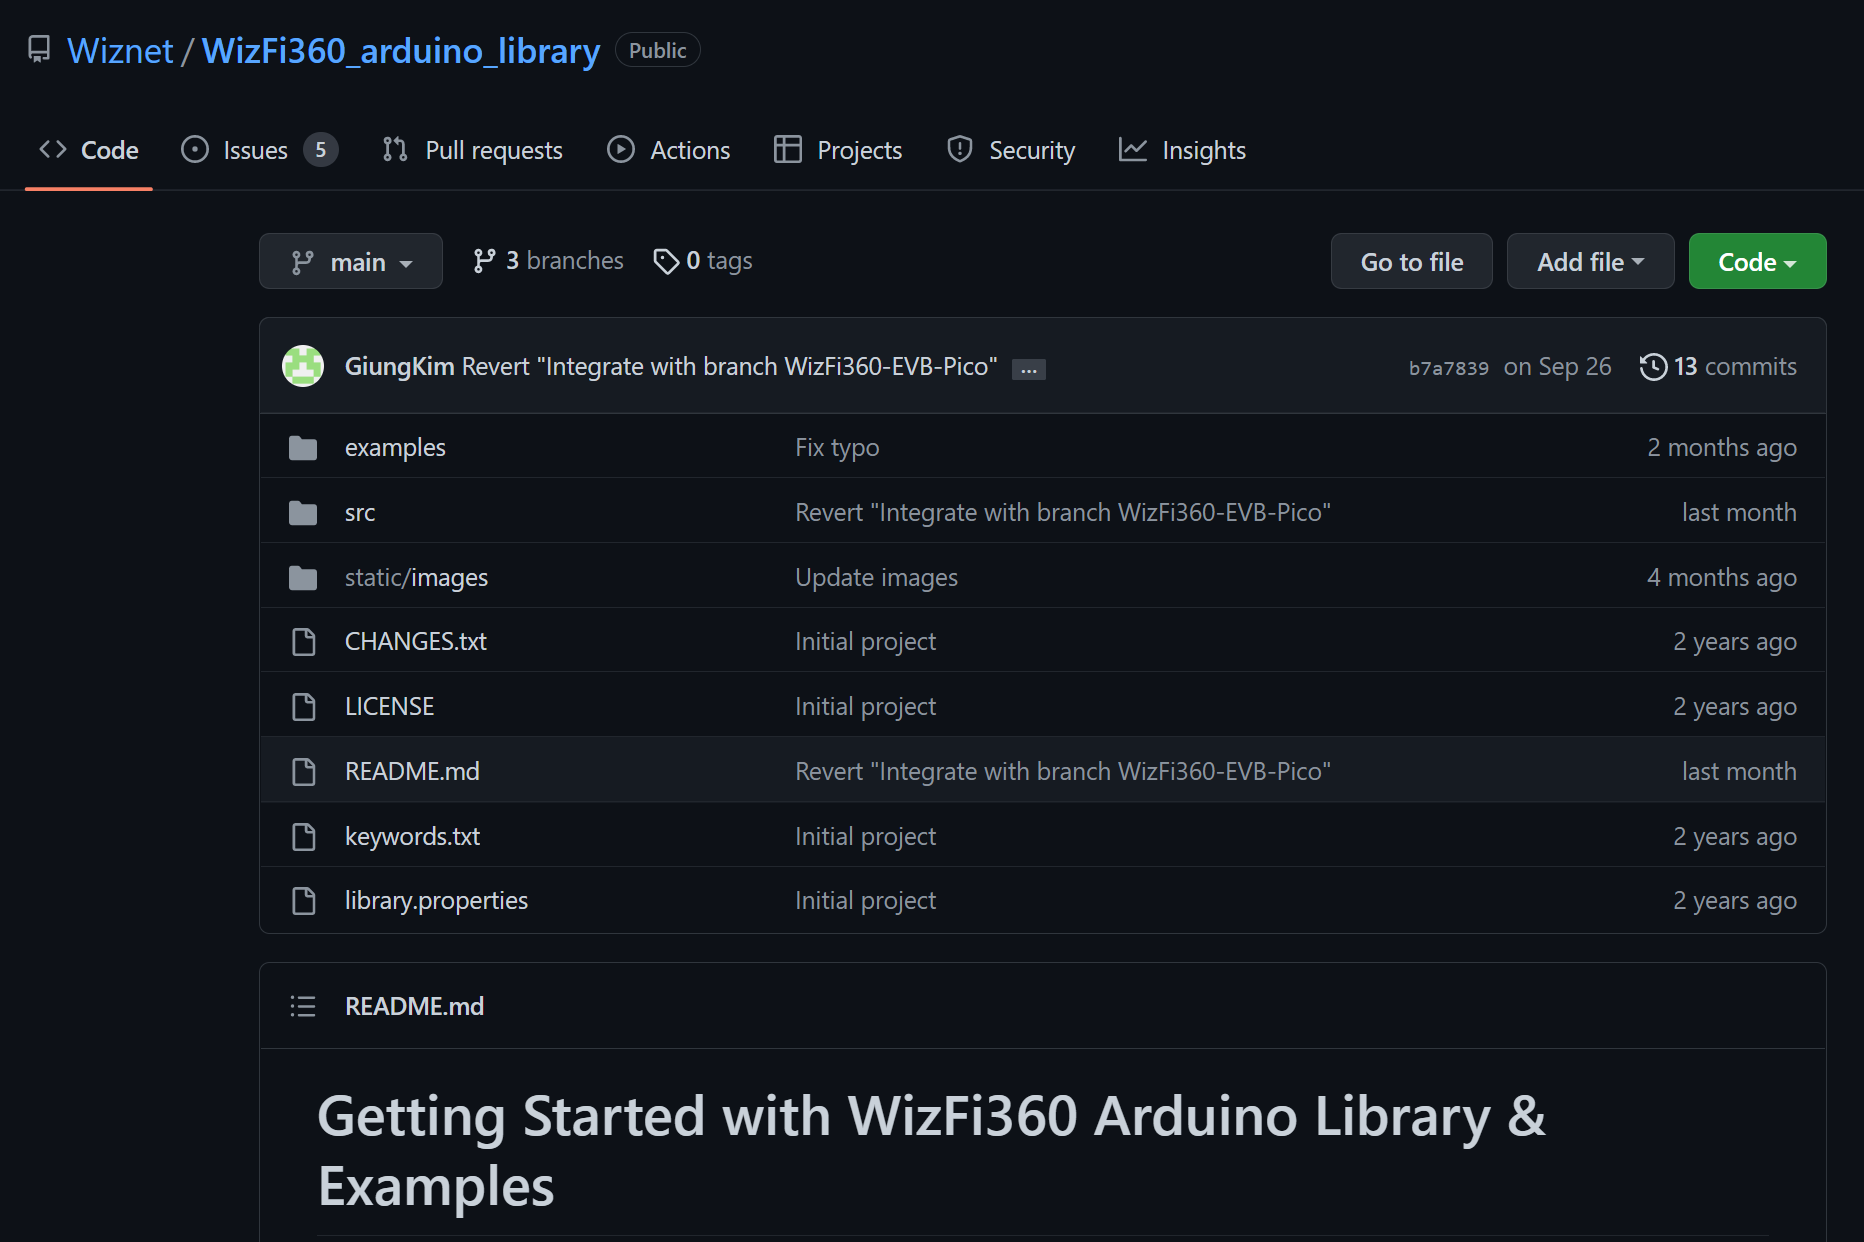Open the examples folder
Screen dimensions: 1864x1242
click(395, 448)
